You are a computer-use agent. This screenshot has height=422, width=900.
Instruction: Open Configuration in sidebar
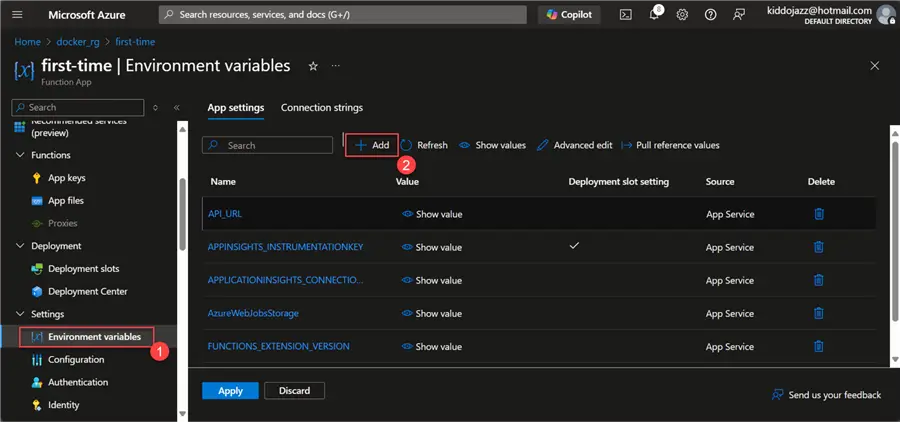tap(76, 359)
